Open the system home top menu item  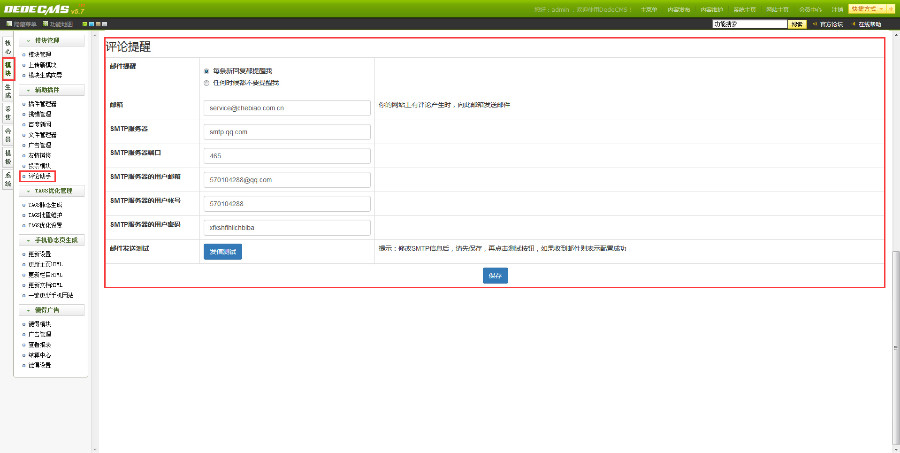[x=744, y=9]
